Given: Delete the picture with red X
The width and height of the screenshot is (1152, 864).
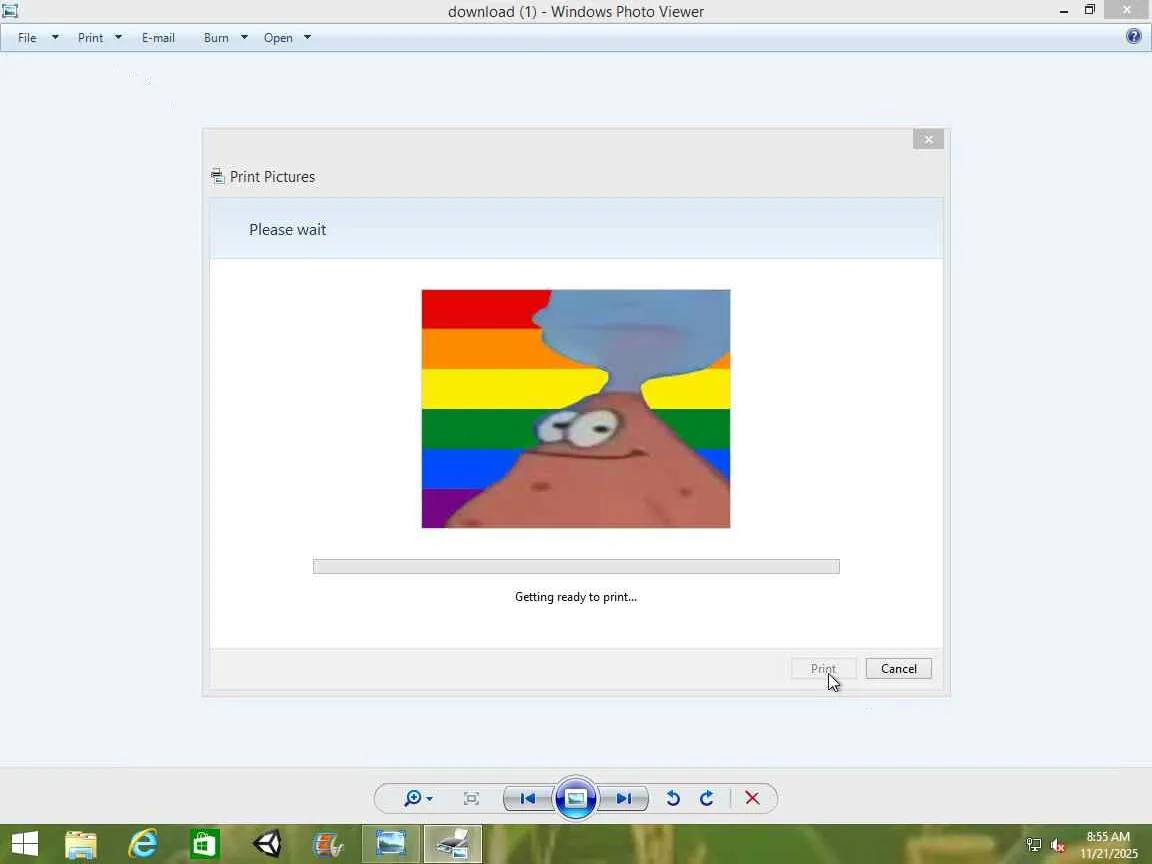Looking at the screenshot, I should click(752, 799).
